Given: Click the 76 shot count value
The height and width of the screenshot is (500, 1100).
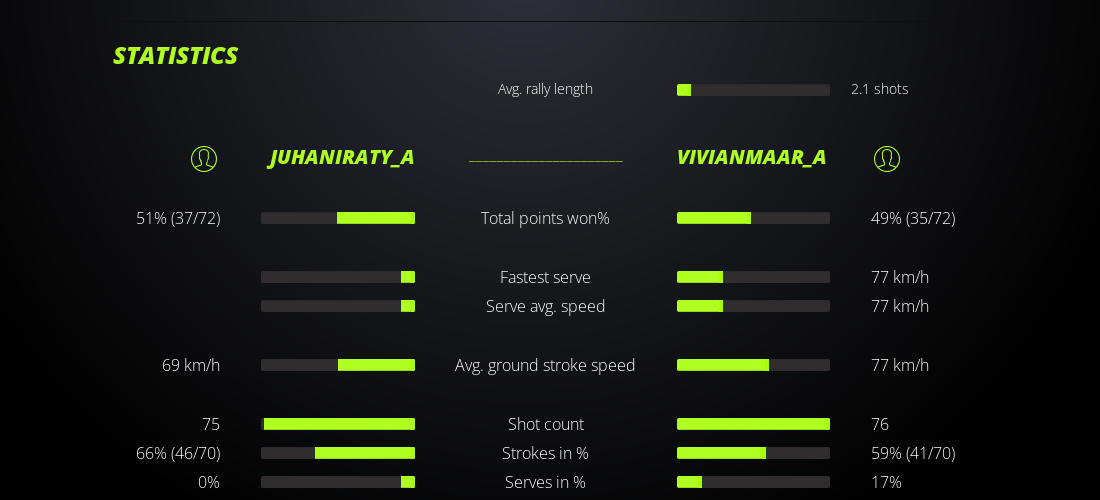Looking at the screenshot, I should (880, 424).
